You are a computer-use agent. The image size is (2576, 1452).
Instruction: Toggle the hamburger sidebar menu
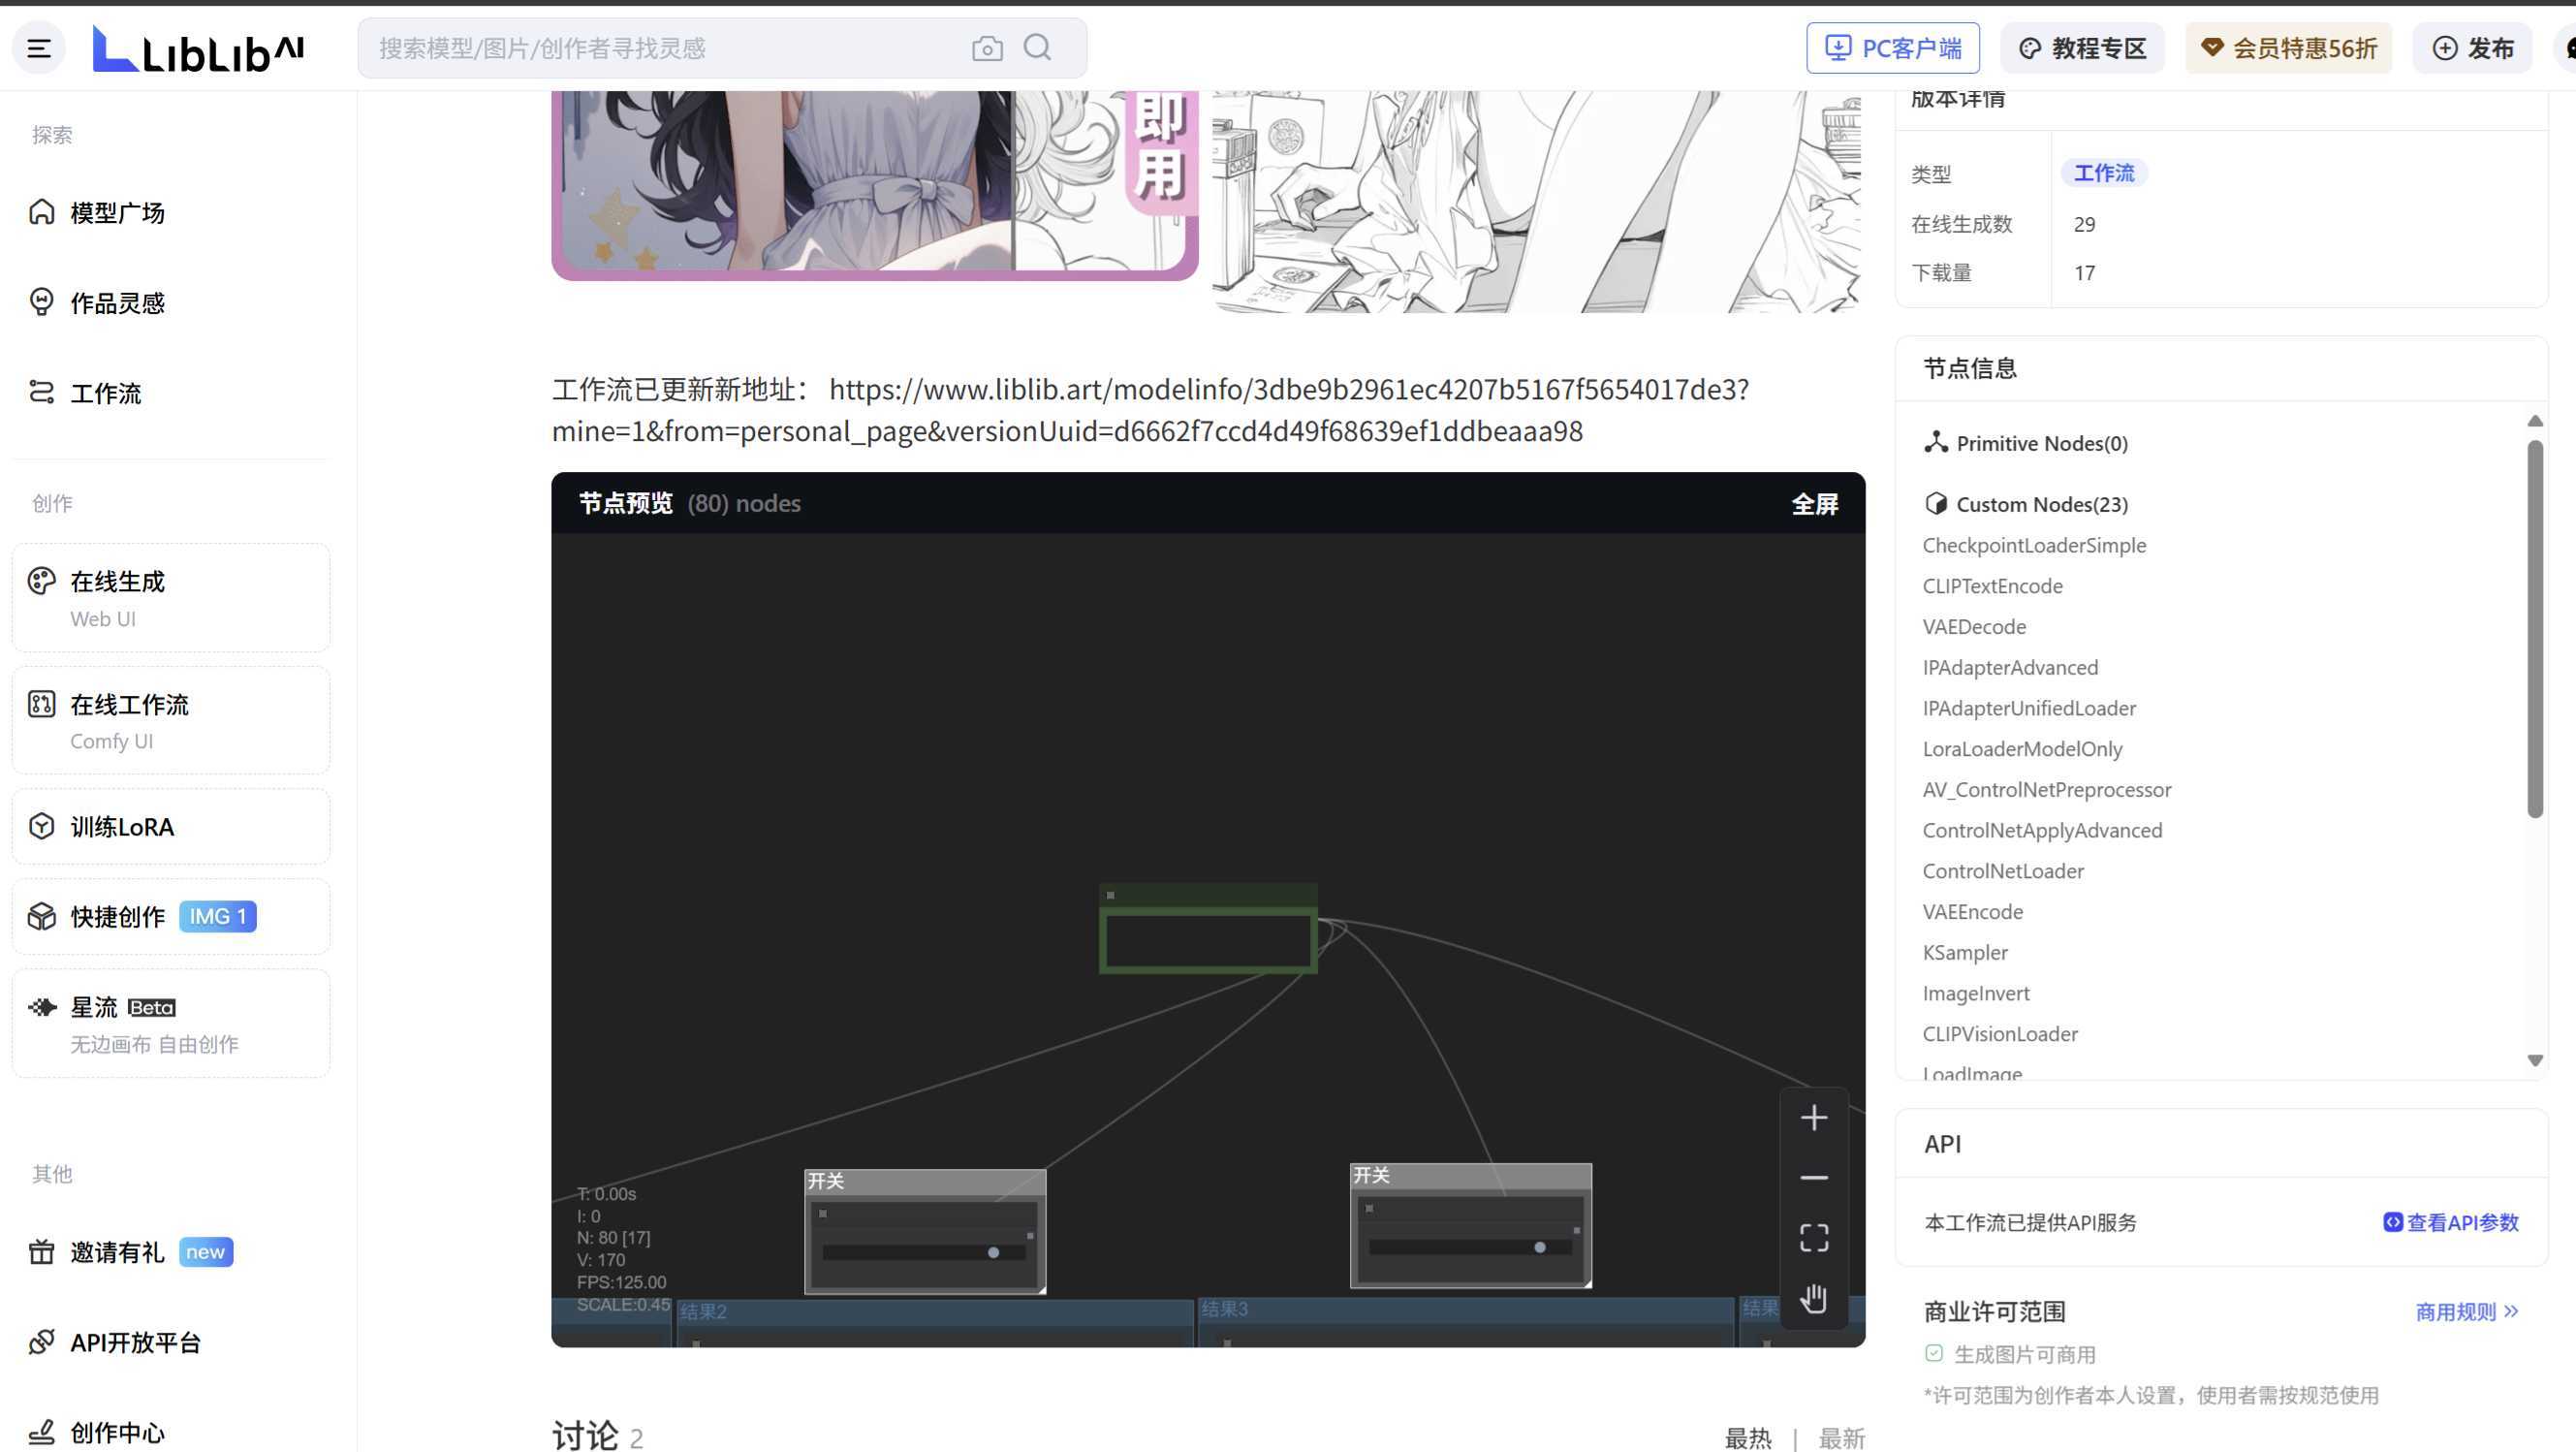39,48
